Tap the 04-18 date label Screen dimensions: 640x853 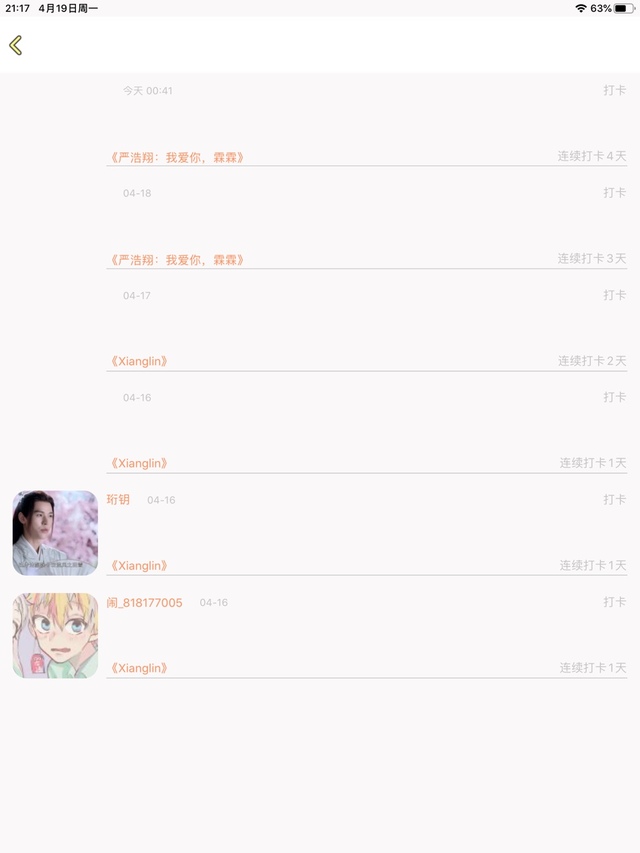point(137,193)
